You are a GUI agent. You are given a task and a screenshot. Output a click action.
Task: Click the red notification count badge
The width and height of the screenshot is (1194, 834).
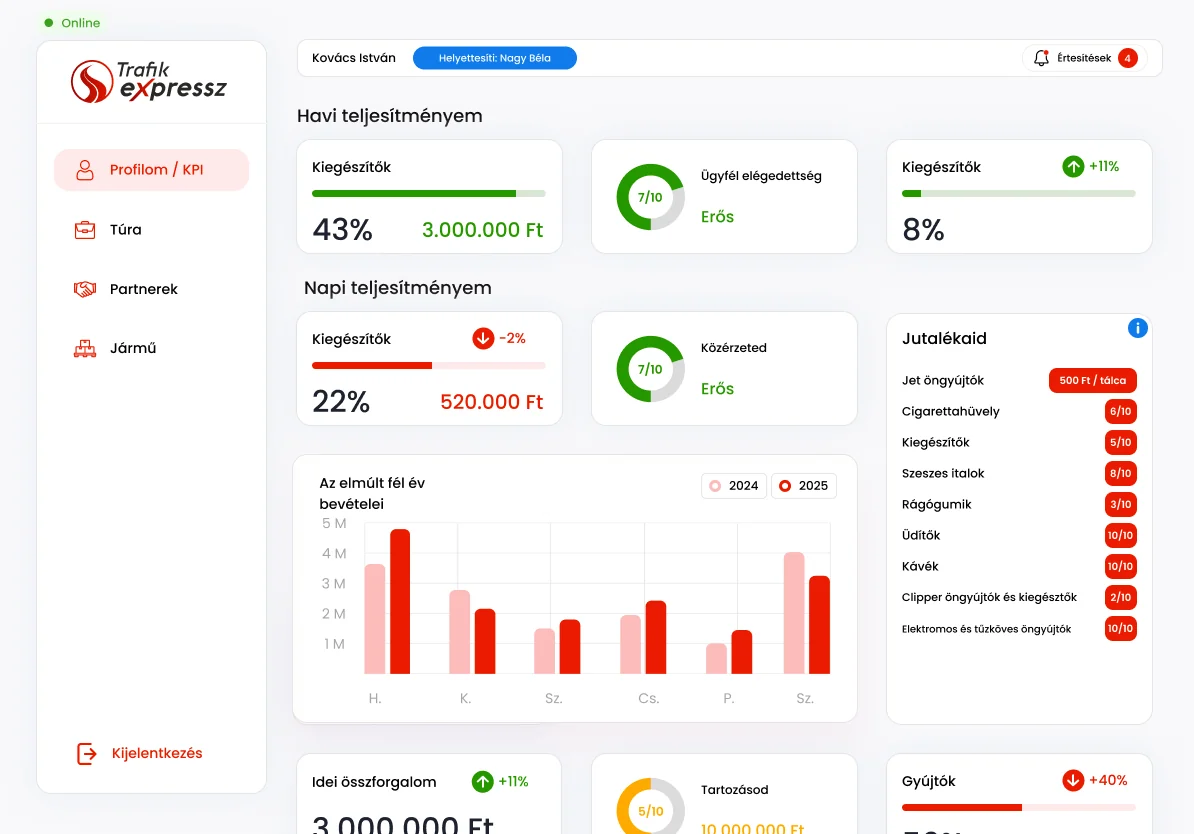1128,58
